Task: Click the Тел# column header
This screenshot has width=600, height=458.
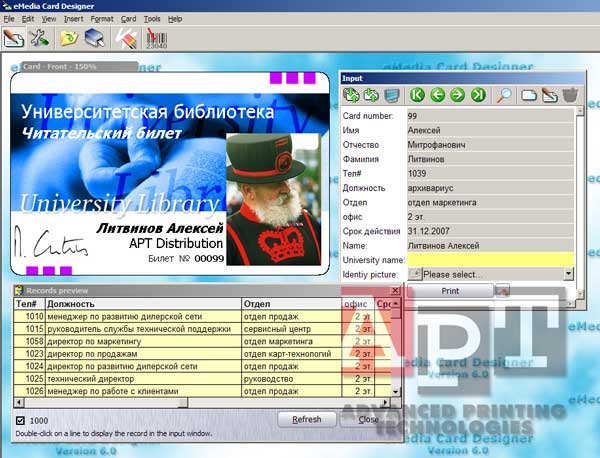Action: (29, 304)
